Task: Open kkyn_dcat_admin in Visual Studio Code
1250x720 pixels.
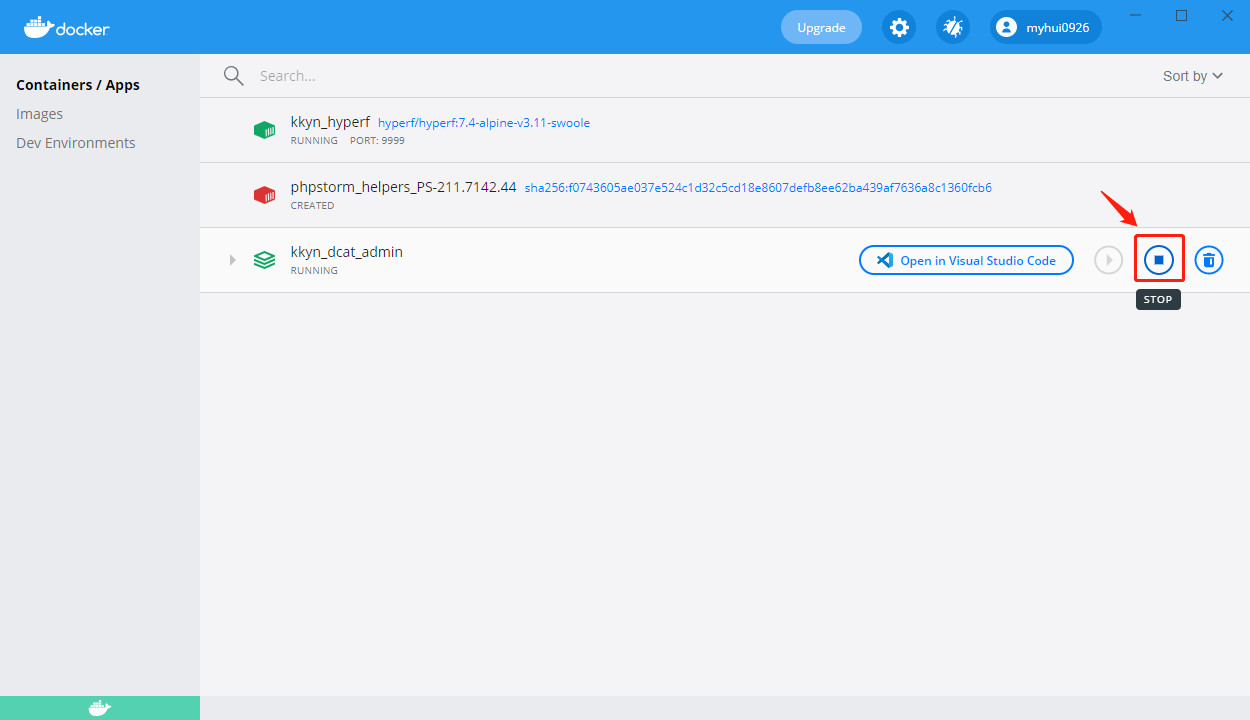Action: click(965, 259)
